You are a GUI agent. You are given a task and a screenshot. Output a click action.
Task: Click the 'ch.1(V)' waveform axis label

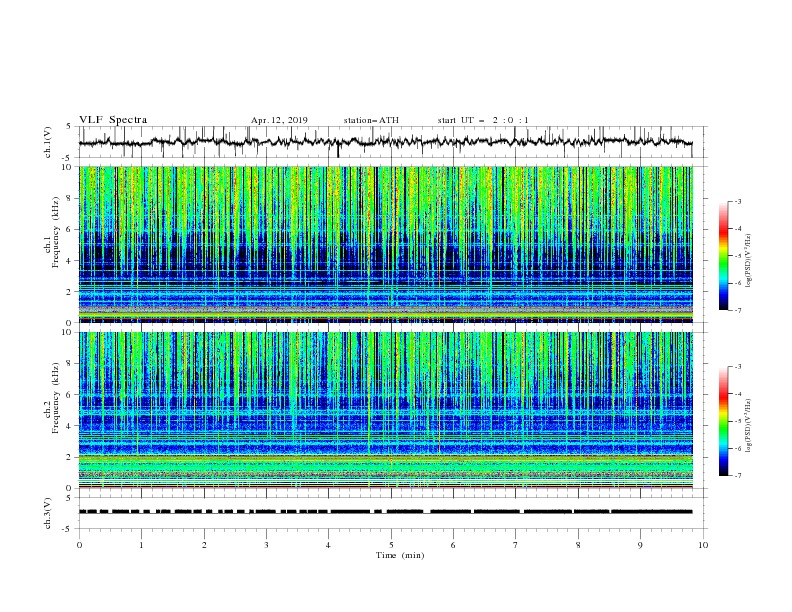click(x=48, y=142)
